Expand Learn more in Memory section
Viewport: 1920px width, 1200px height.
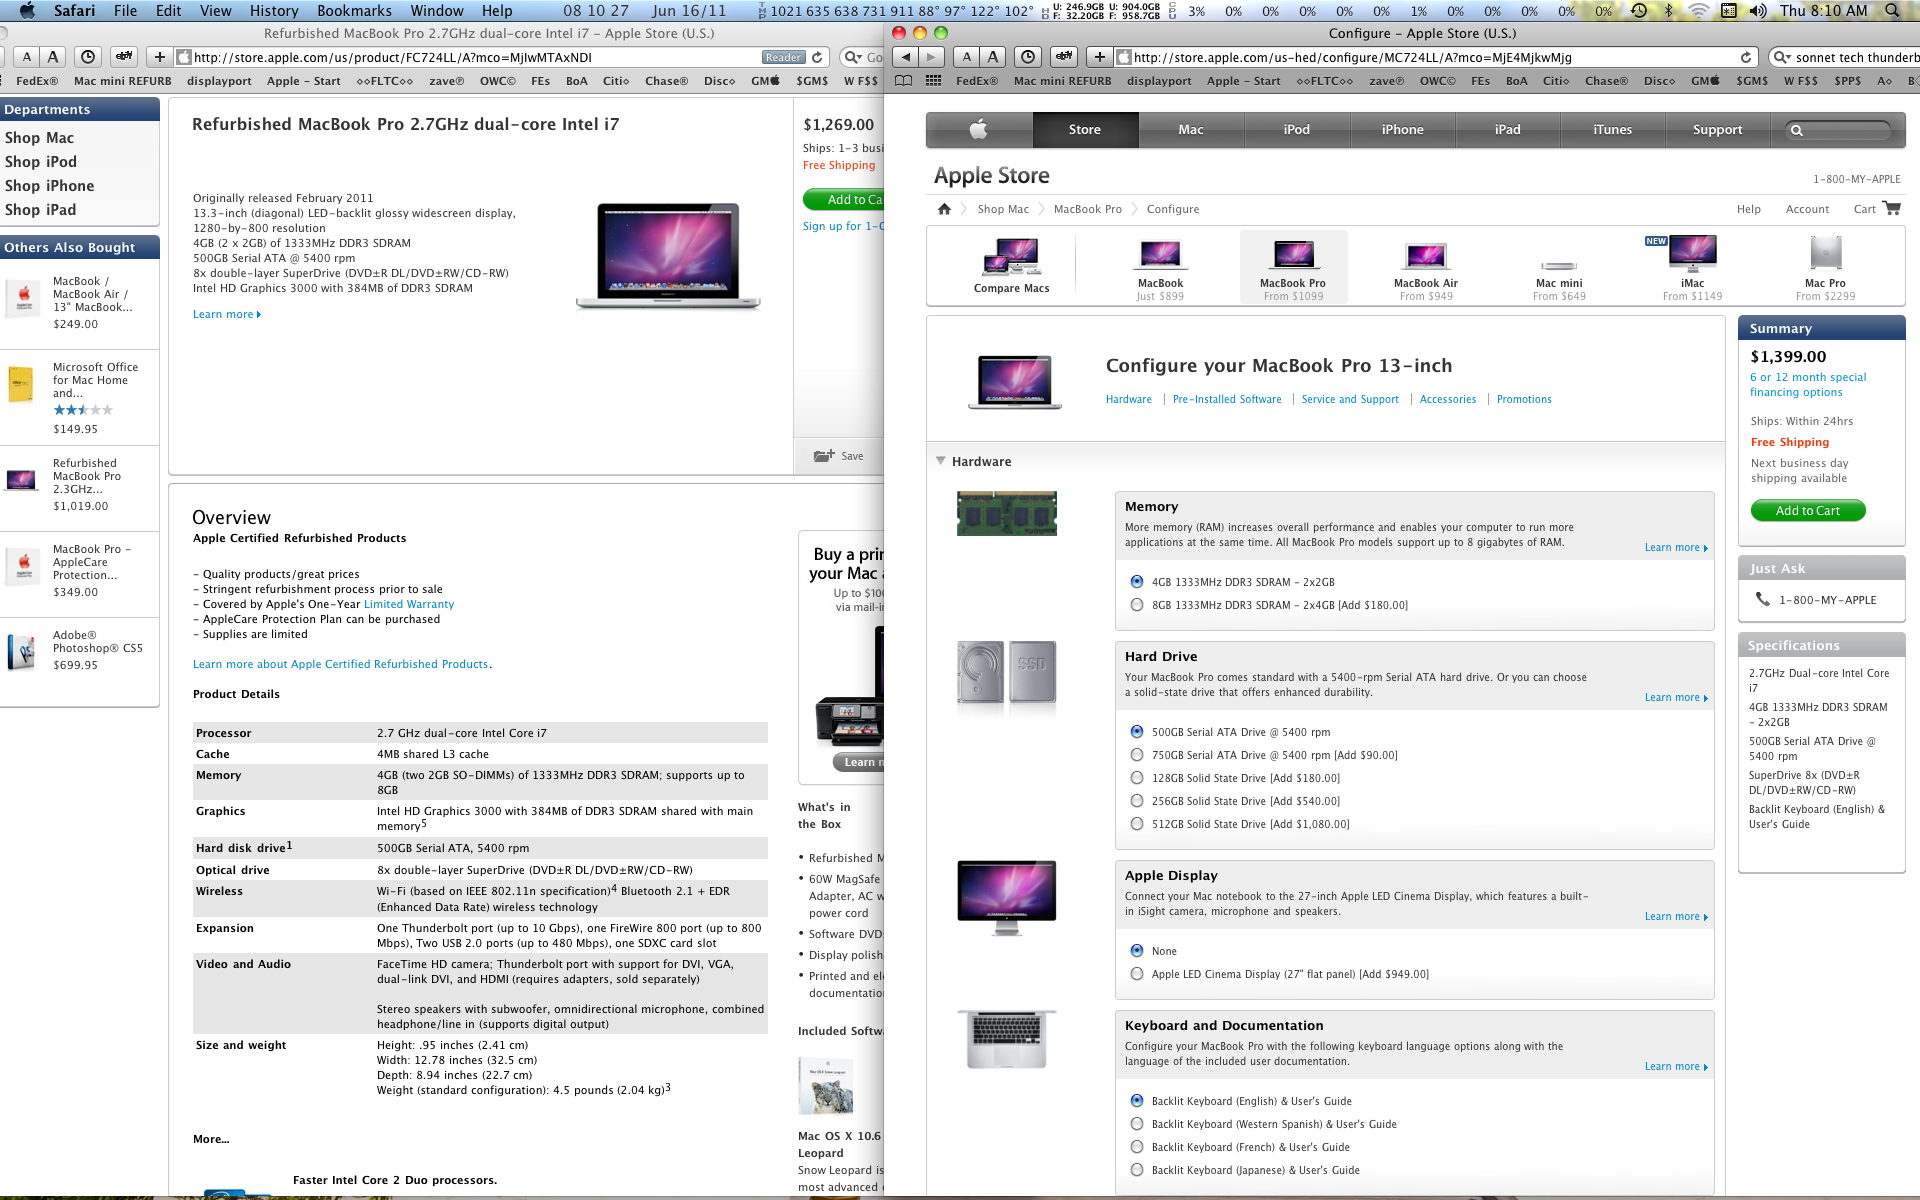(1676, 547)
